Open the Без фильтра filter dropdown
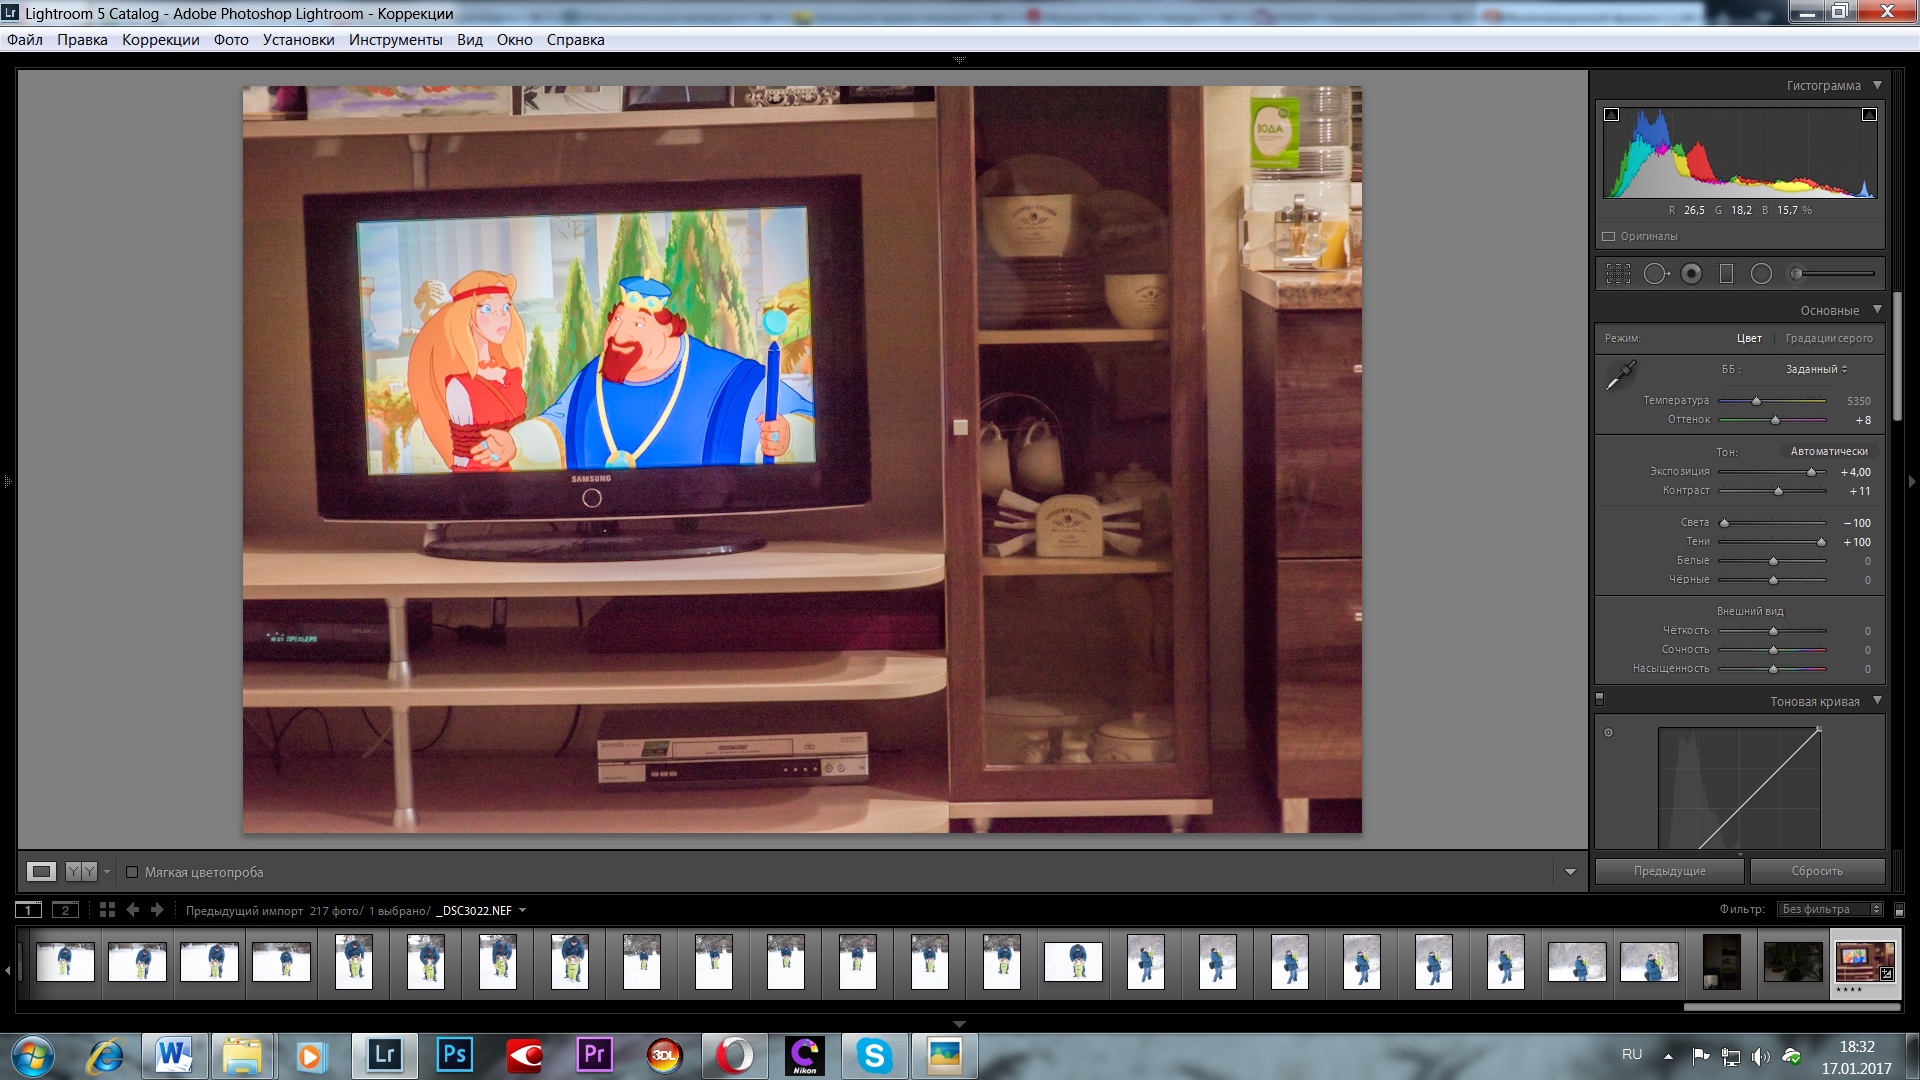The image size is (1920, 1080). (x=1830, y=909)
